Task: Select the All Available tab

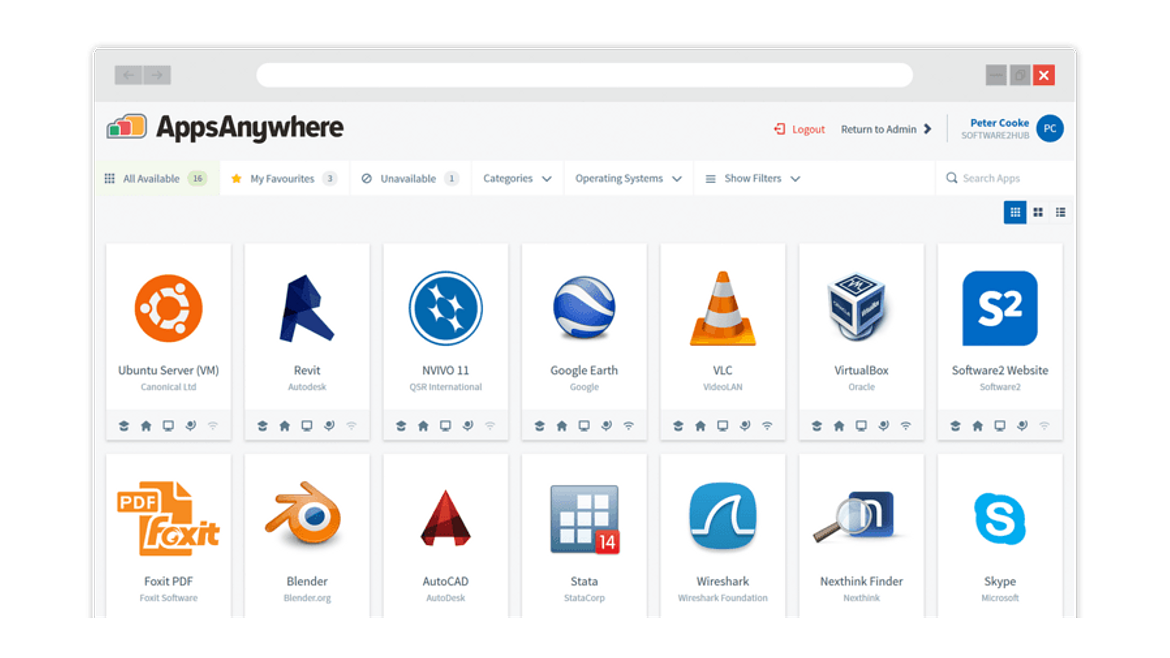Action: coord(157,178)
